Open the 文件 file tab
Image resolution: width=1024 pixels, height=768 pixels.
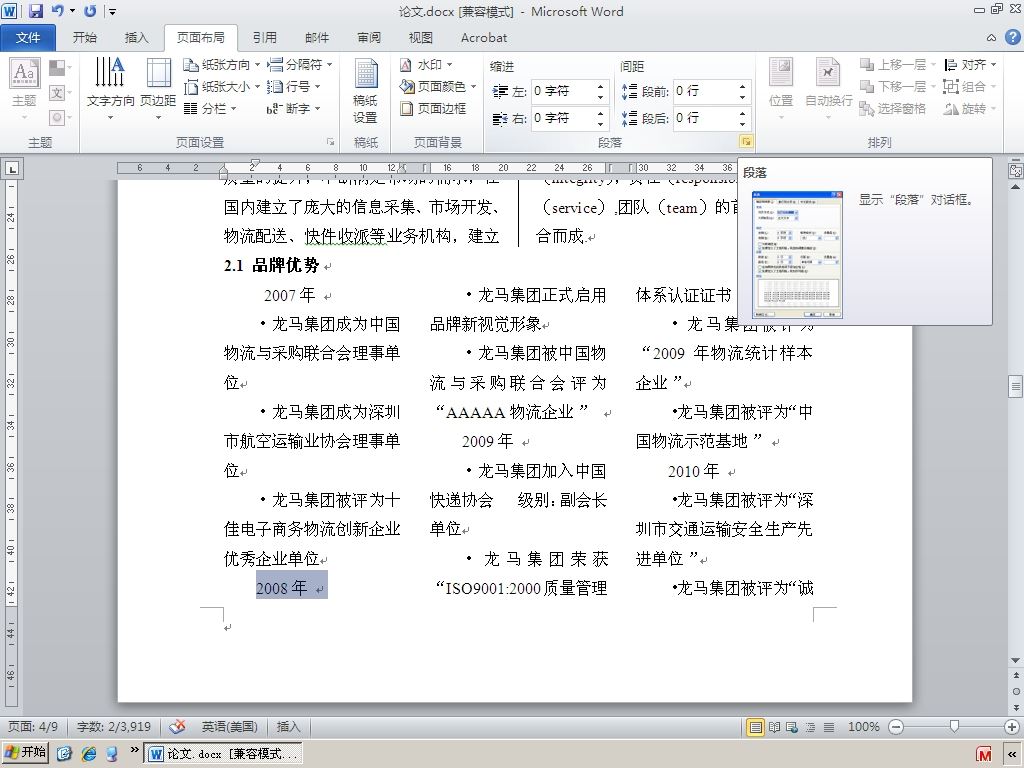pos(27,38)
